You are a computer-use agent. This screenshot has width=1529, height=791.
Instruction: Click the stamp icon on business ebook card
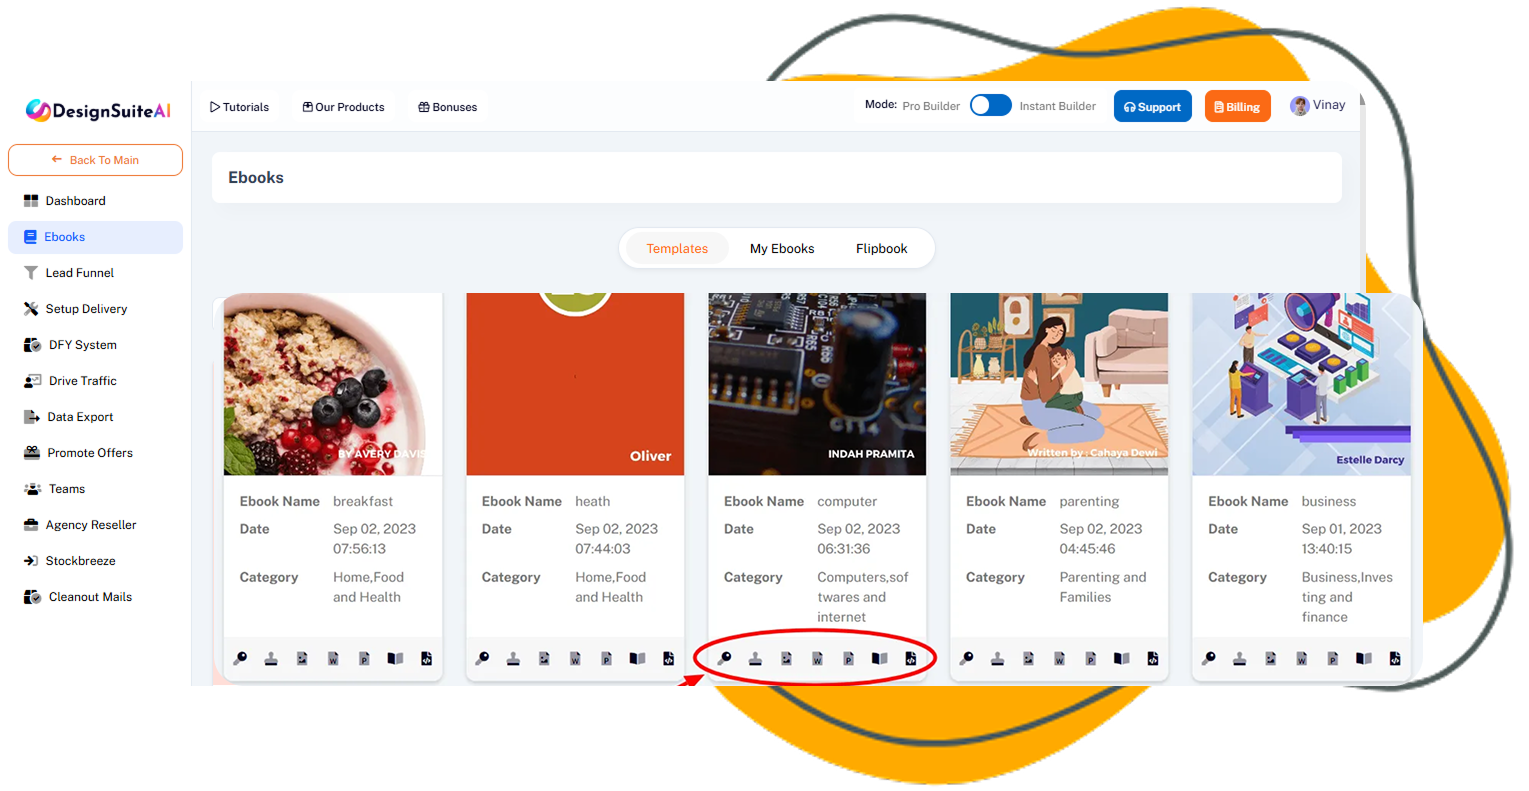(x=1239, y=658)
